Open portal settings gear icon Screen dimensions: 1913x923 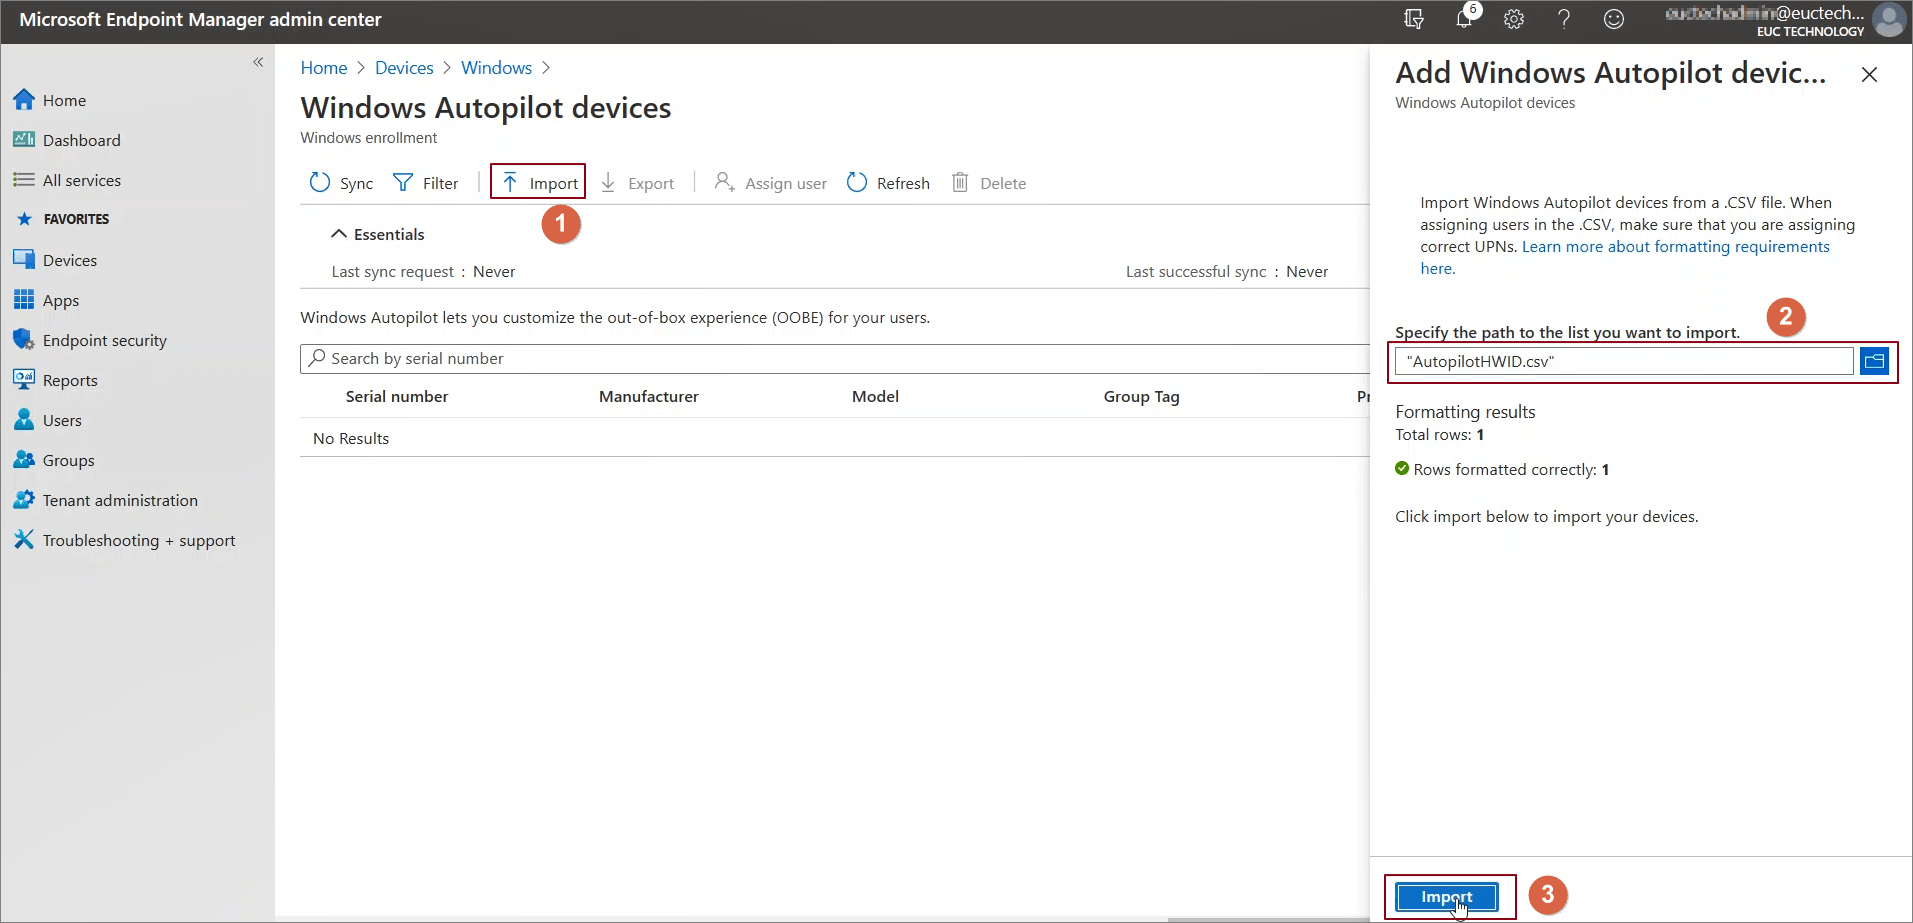pos(1514,19)
